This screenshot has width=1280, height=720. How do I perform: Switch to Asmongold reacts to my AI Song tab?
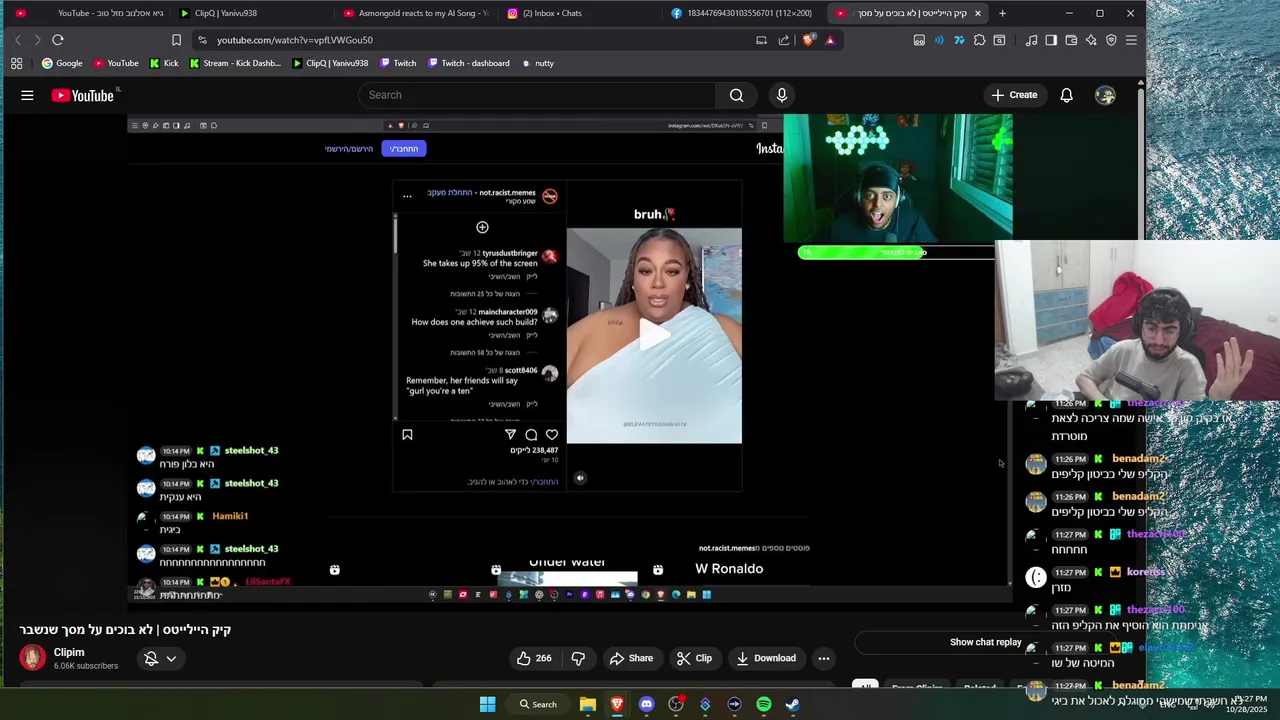416,13
